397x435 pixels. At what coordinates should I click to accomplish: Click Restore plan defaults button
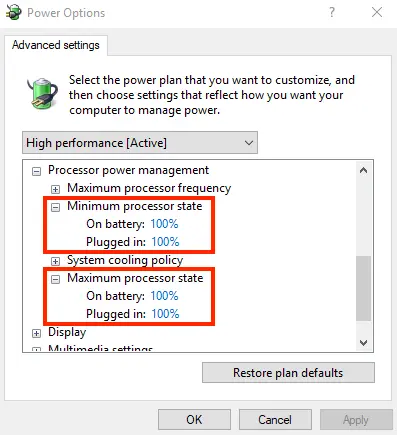point(288,373)
